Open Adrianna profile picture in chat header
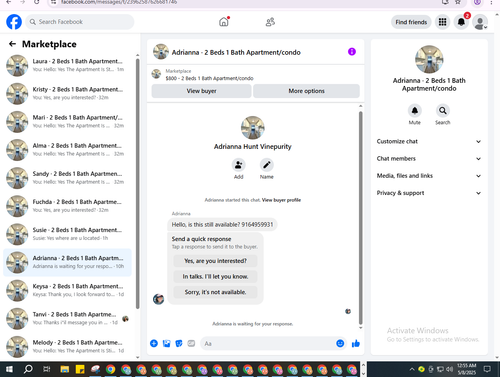 point(161,52)
